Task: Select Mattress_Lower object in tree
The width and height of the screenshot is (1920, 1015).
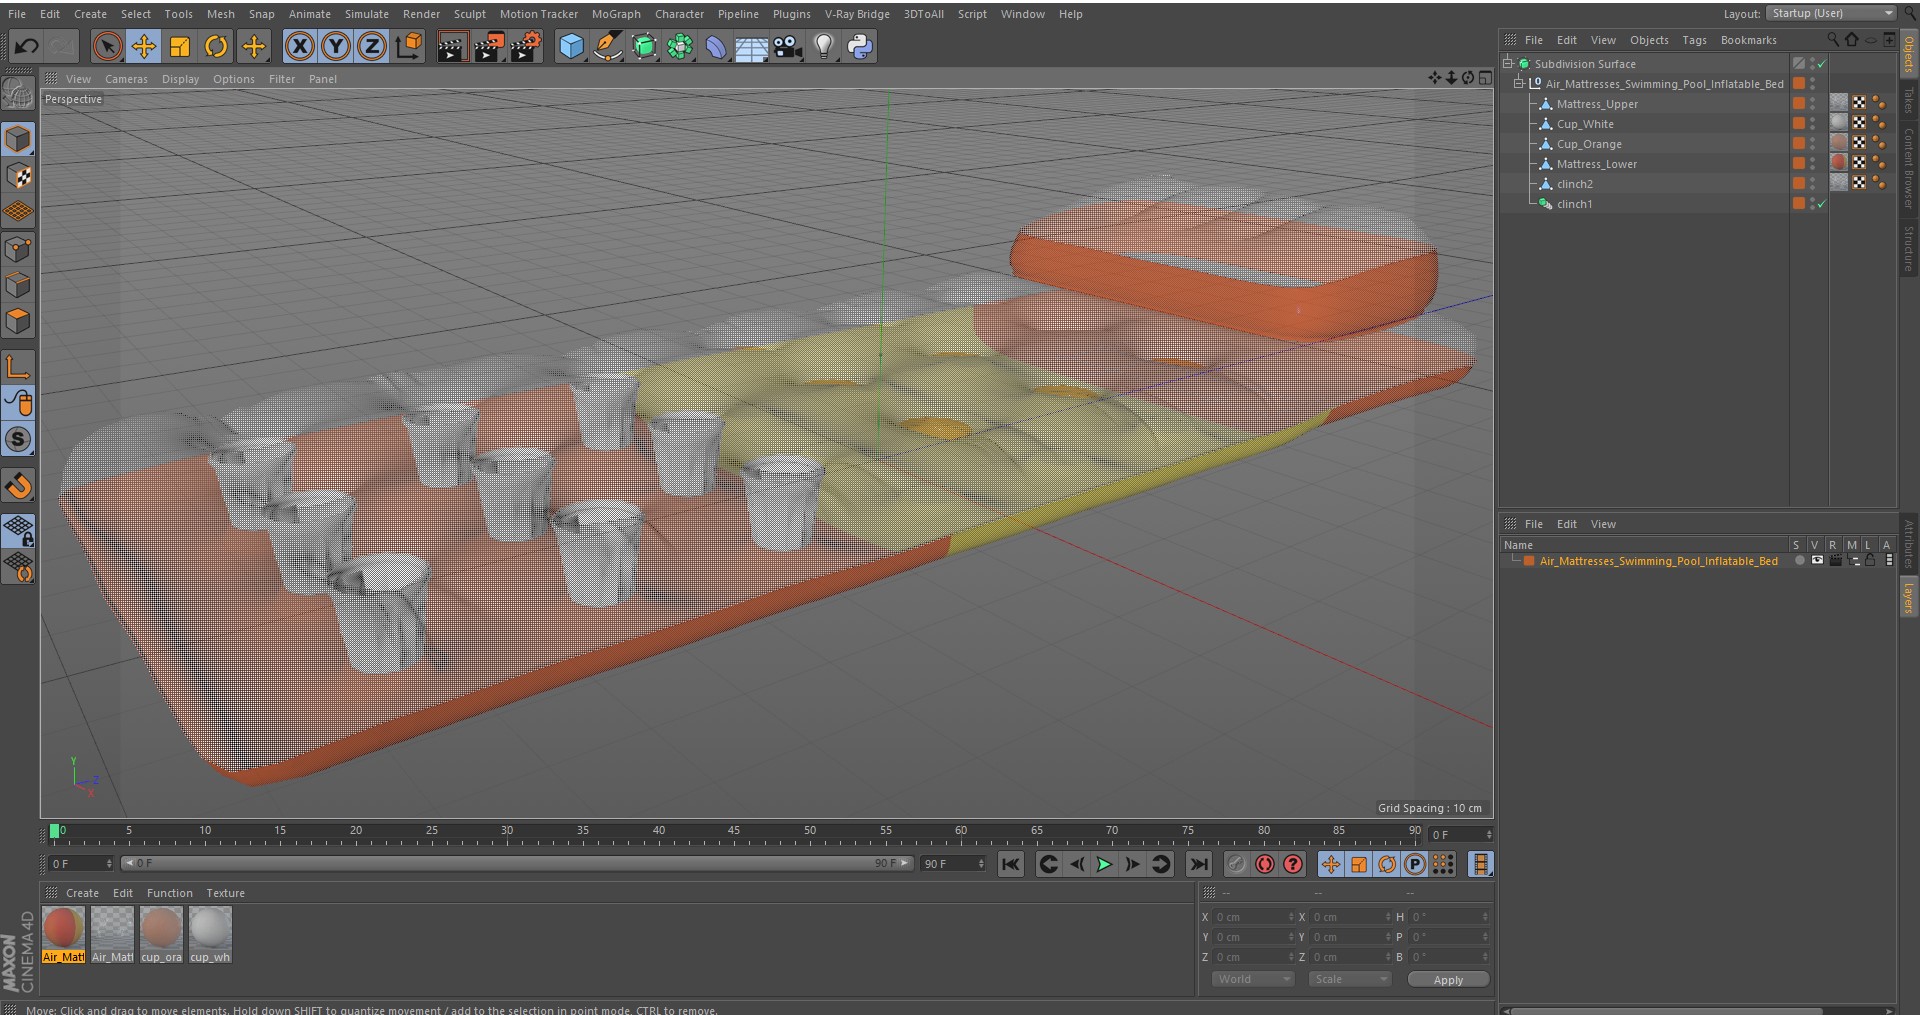Action: tap(1596, 164)
